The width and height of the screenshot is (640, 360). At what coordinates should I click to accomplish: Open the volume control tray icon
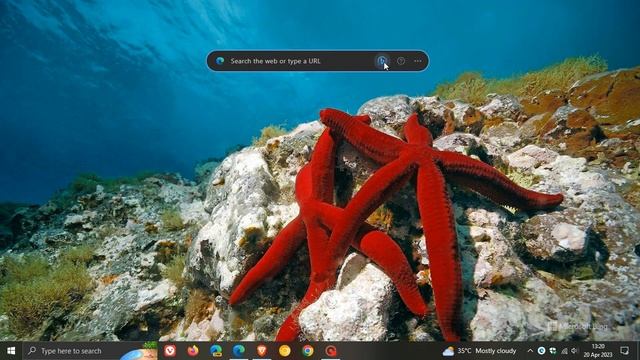coord(575,351)
